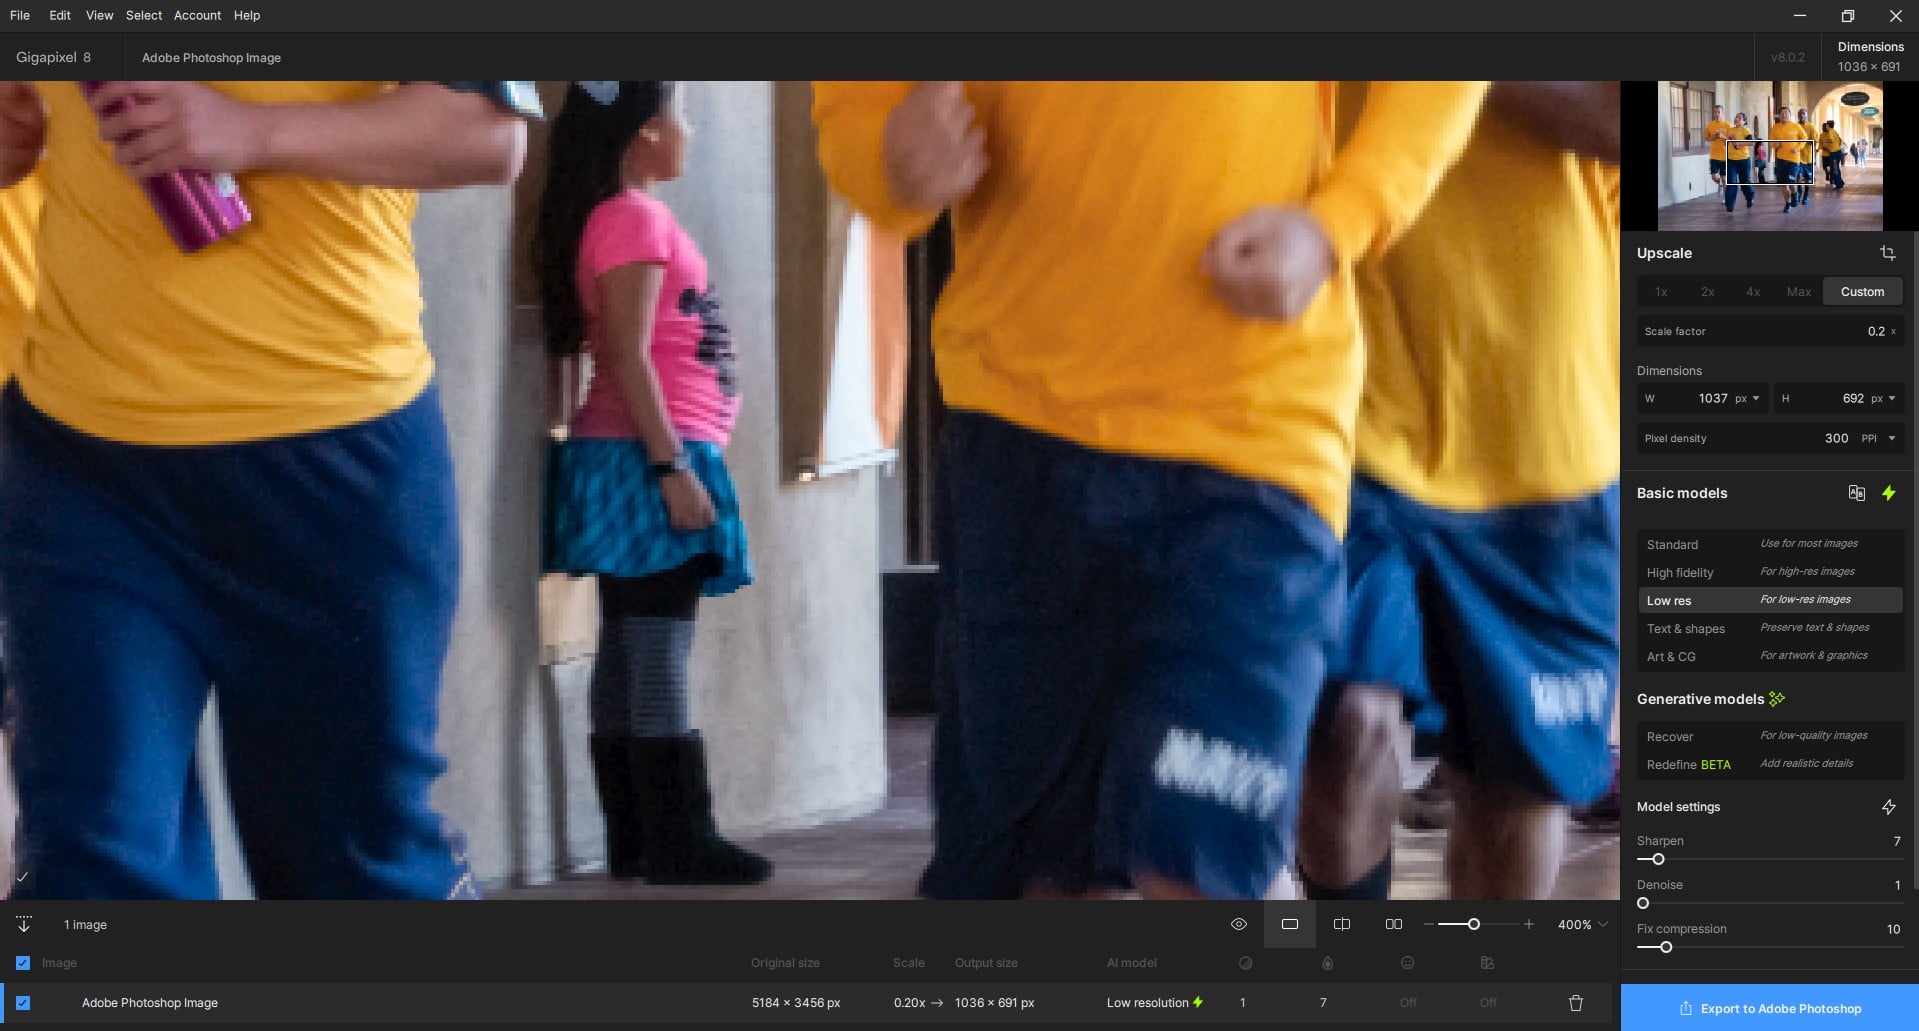Expand the 400% zoom level dropdown
Screen dimensions: 1919x1031
point(1603,925)
